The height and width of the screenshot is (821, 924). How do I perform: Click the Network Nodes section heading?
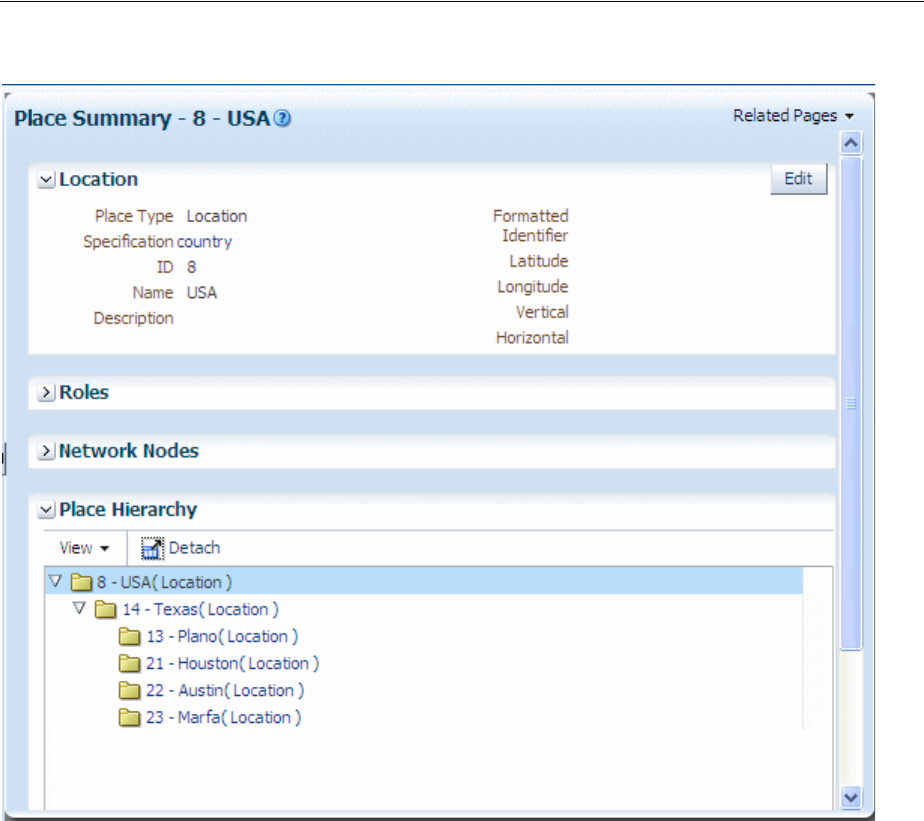pyautogui.click(x=129, y=451)
